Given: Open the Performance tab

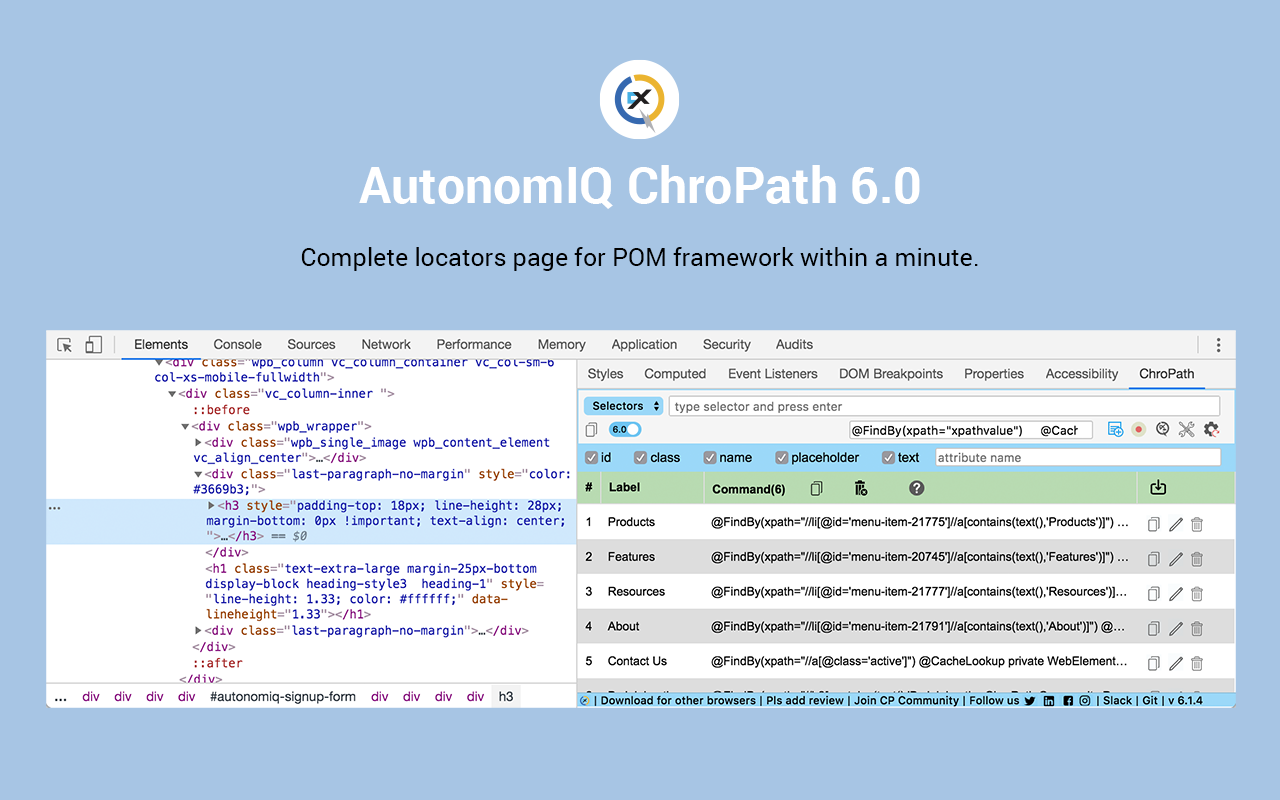Looking at the screenshot, I should point(474,345).
